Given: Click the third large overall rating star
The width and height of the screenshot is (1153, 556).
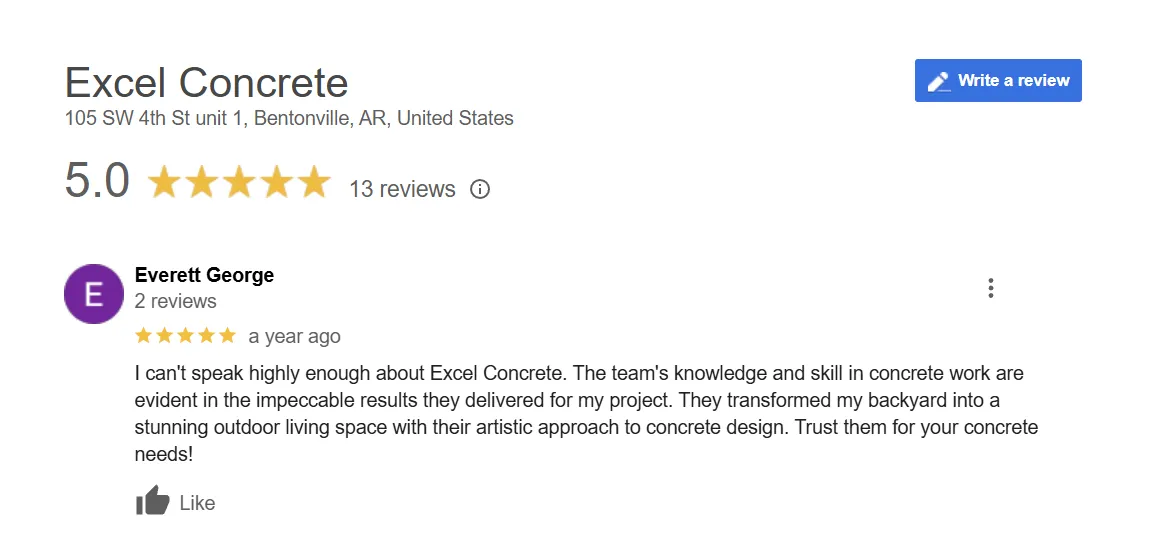Looking at the screenshot, I should pyautogui.click(x=239, y=183).
